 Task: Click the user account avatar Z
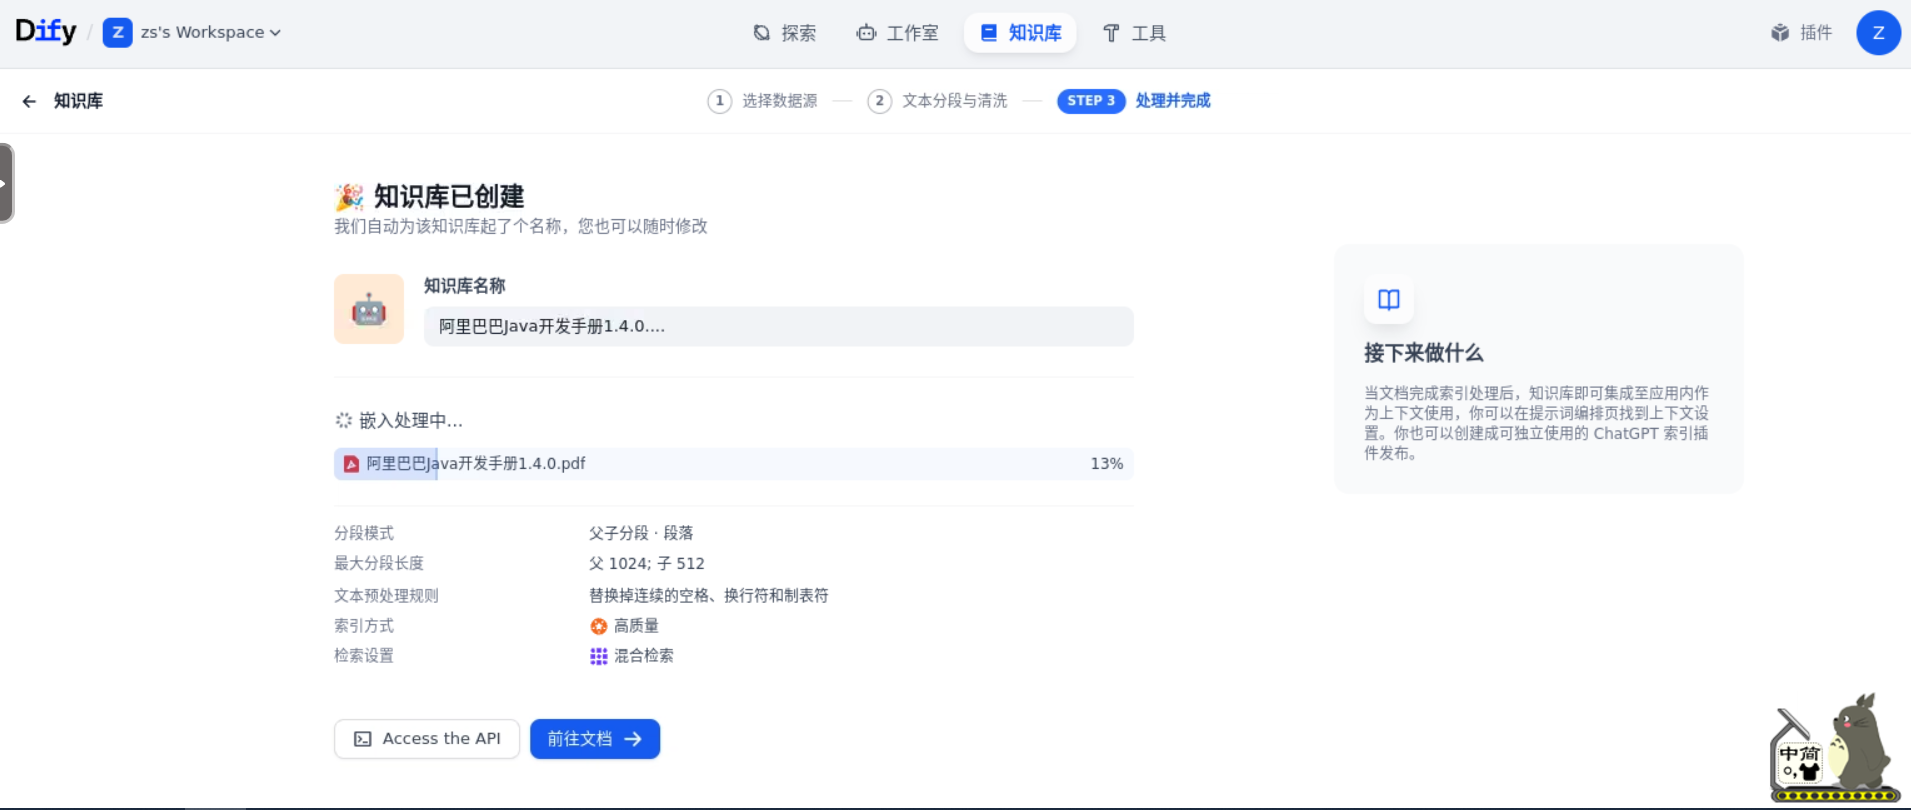(x=1878, y=33)
